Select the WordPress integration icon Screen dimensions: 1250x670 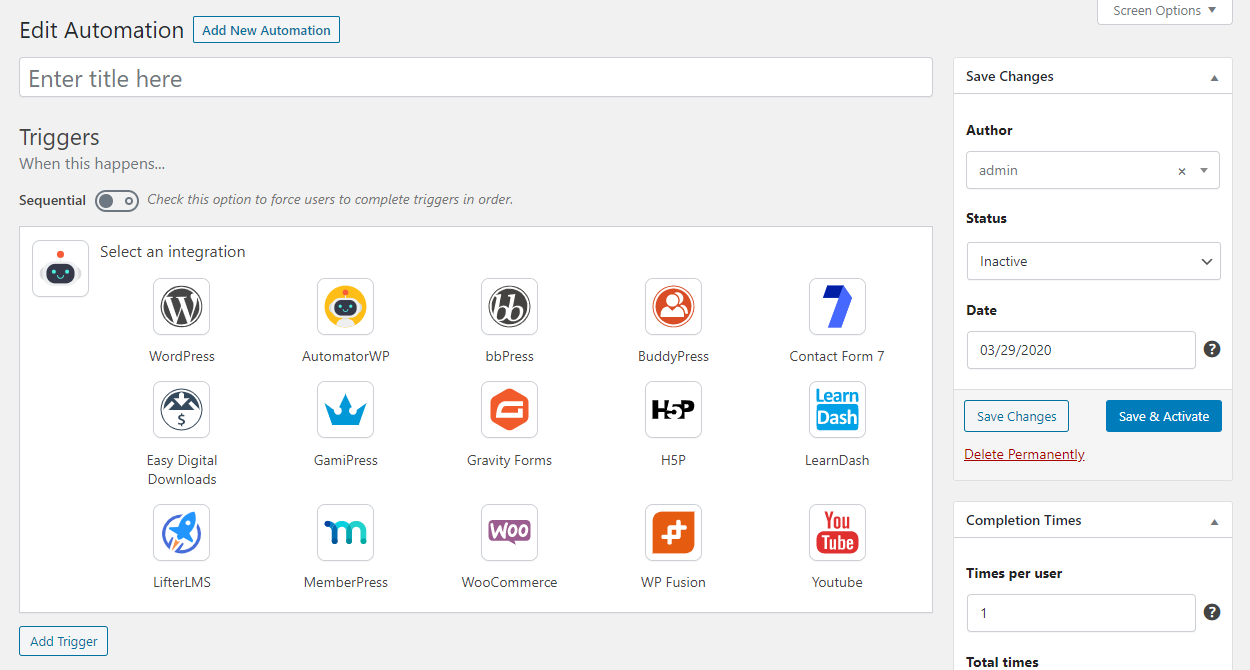click(182, 306)
